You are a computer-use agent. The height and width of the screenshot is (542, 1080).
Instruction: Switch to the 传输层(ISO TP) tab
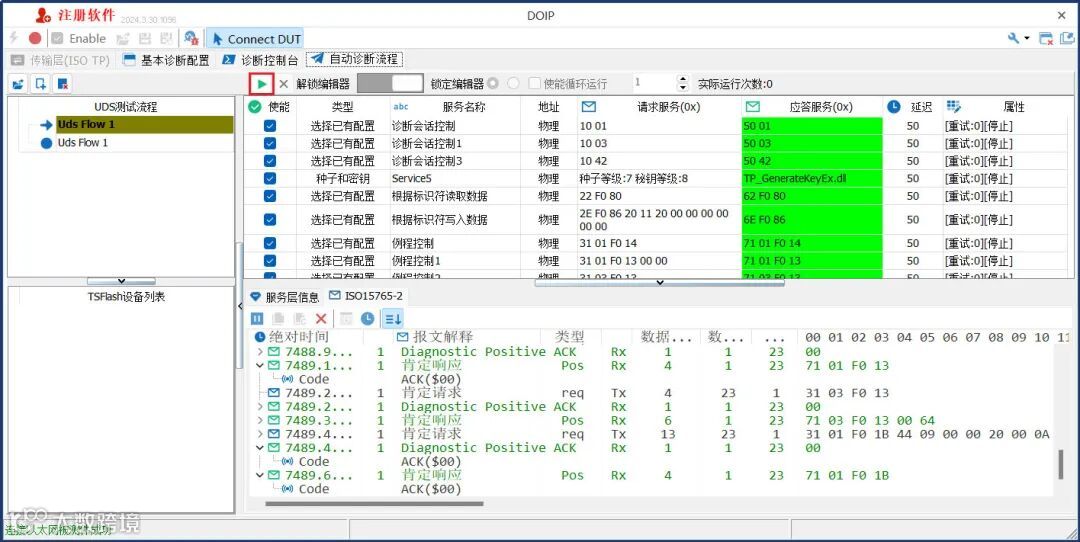pos(61,60)
